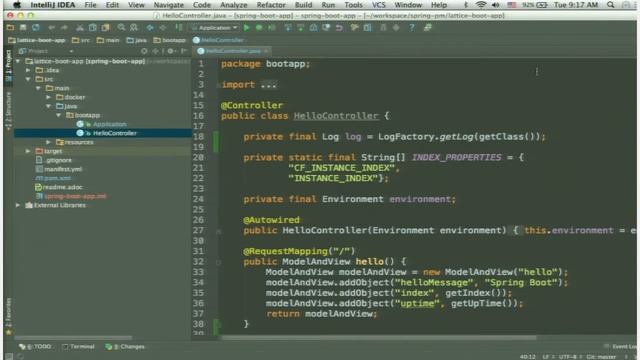Toggle tool window bars bottom-left corner icon

click(x=9, y=356)
